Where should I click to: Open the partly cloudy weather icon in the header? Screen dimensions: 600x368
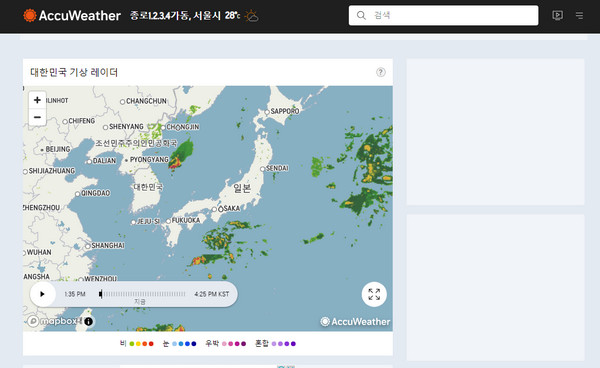coord(251,16)
